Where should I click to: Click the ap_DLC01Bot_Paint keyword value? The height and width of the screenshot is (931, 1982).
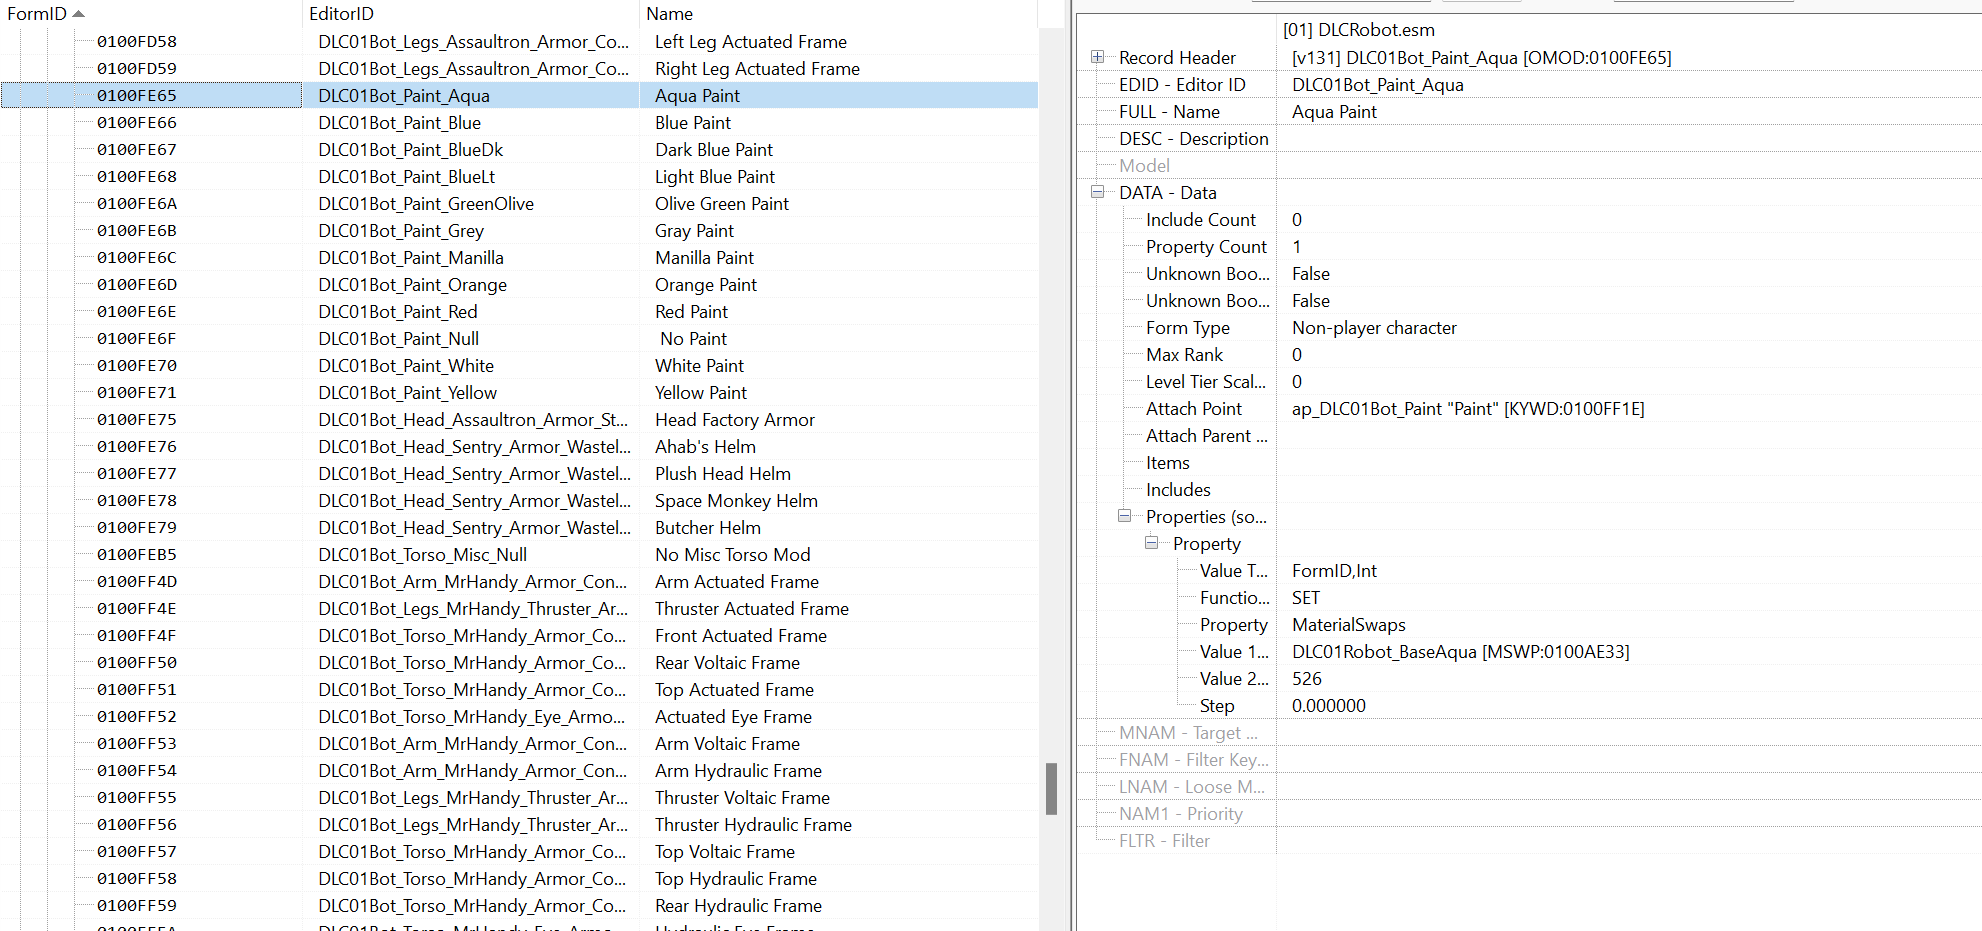click(1468, 409)
